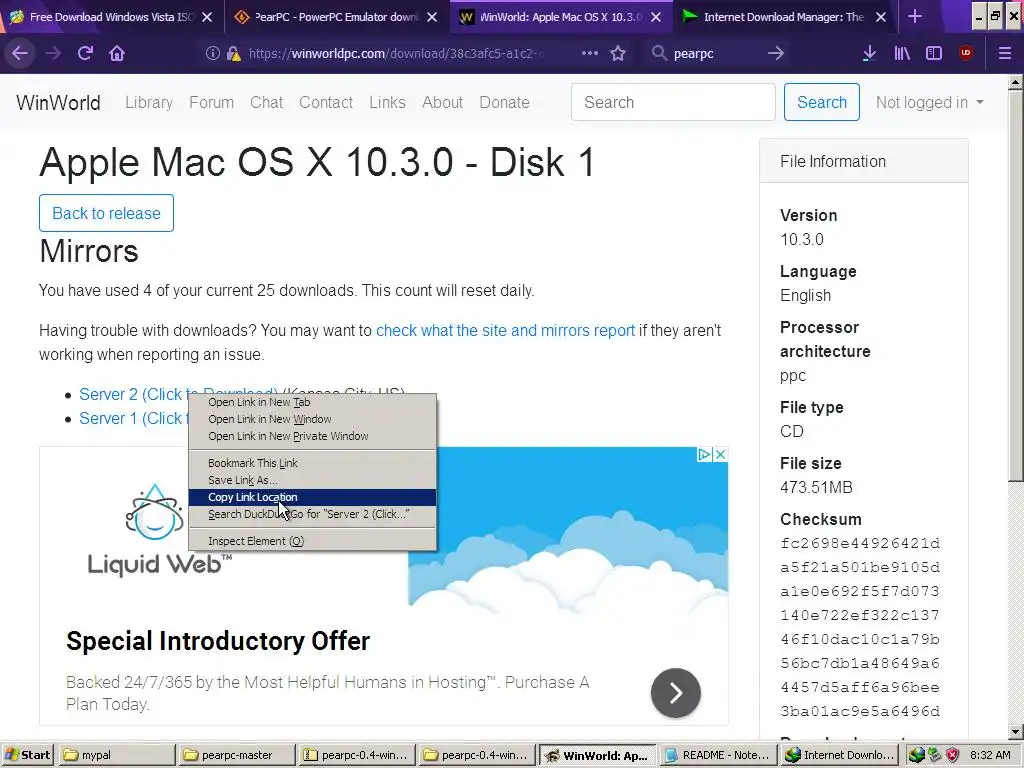Viewport: 1024px width, 768px height.
Task: Click the page vertical scrollbar thumb
Action: (1015, 285)
